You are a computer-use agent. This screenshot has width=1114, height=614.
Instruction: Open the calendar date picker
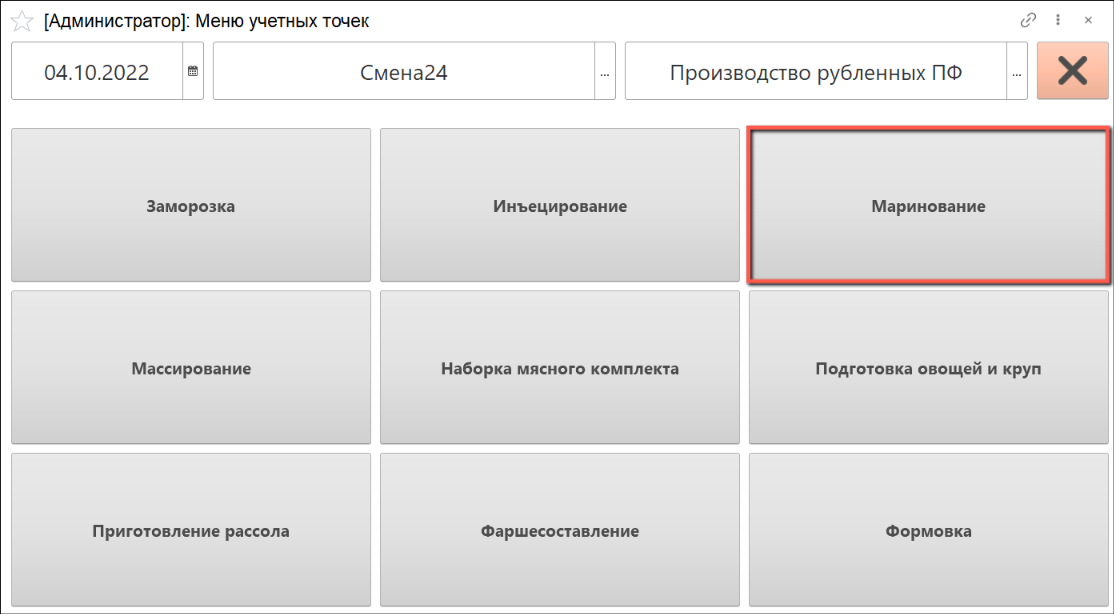(x=193, y=72)
